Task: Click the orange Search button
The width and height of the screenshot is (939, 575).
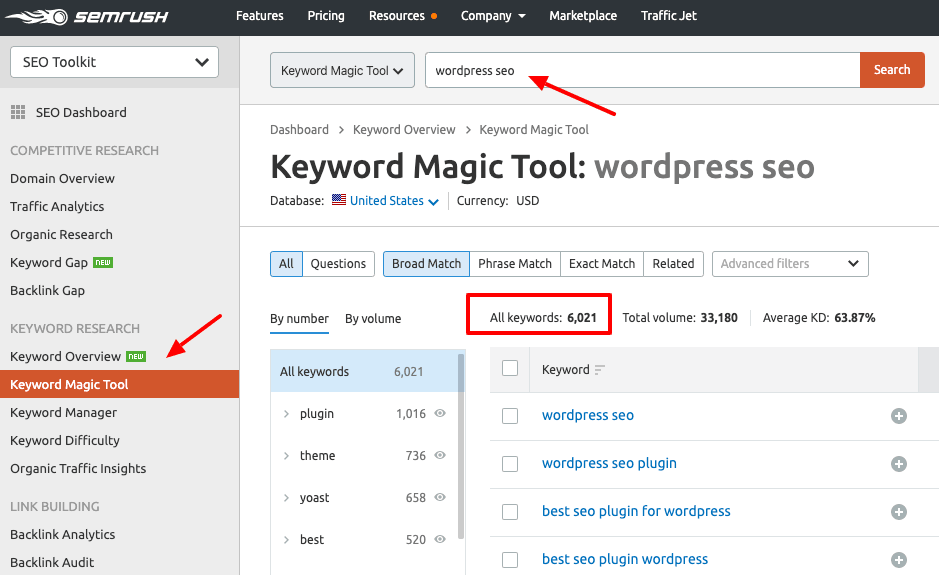Action: click(892, 70)
